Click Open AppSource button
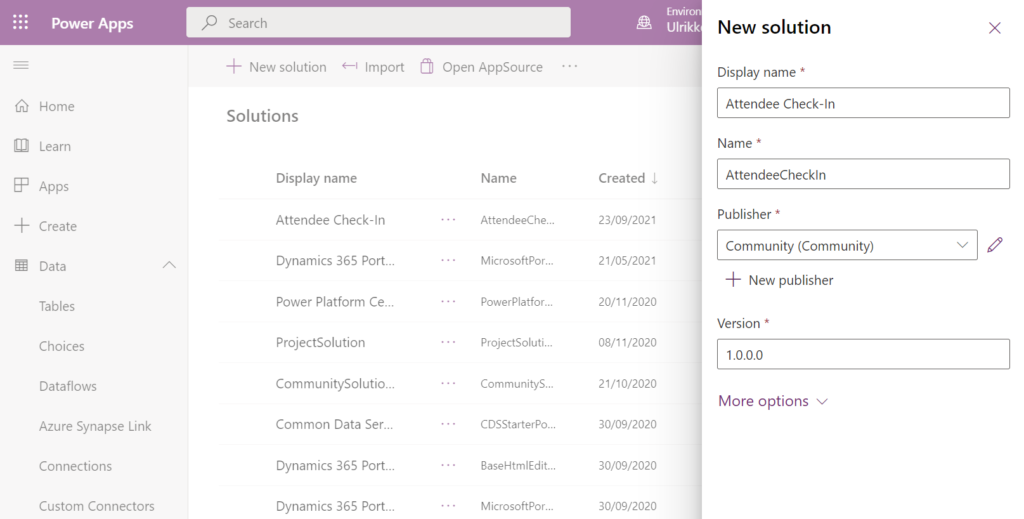1024x519 pixels. click(481, 67)
